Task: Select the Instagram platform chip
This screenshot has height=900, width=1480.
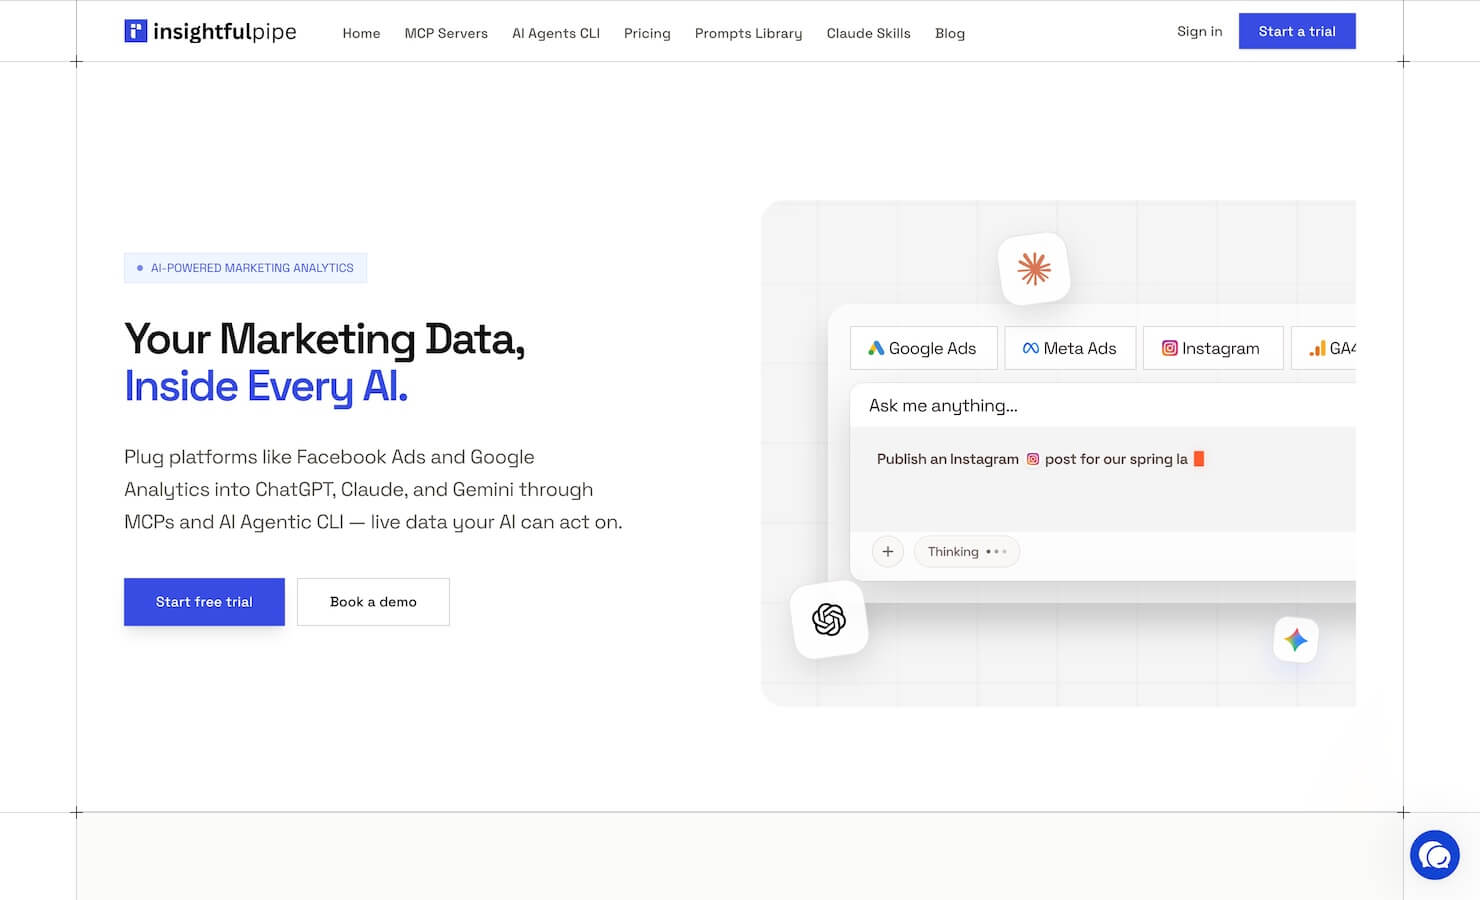Action: tap(1212, 348)
